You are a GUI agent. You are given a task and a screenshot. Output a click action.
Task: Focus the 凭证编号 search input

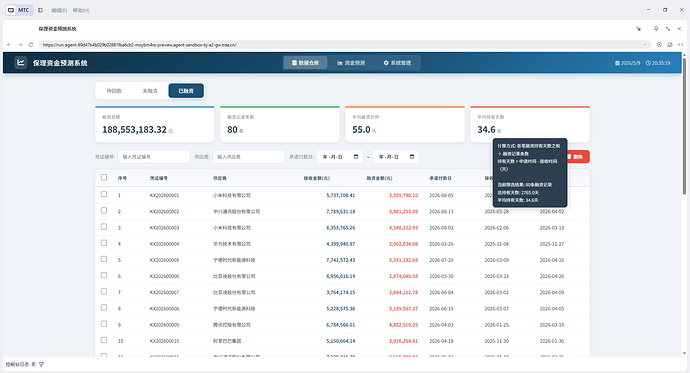(154, 157)
